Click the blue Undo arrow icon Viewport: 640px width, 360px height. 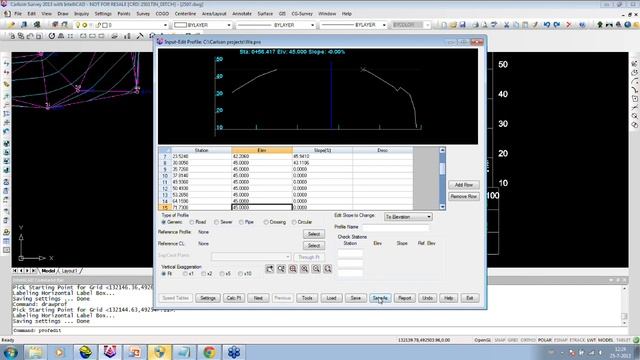coord(547,25)
